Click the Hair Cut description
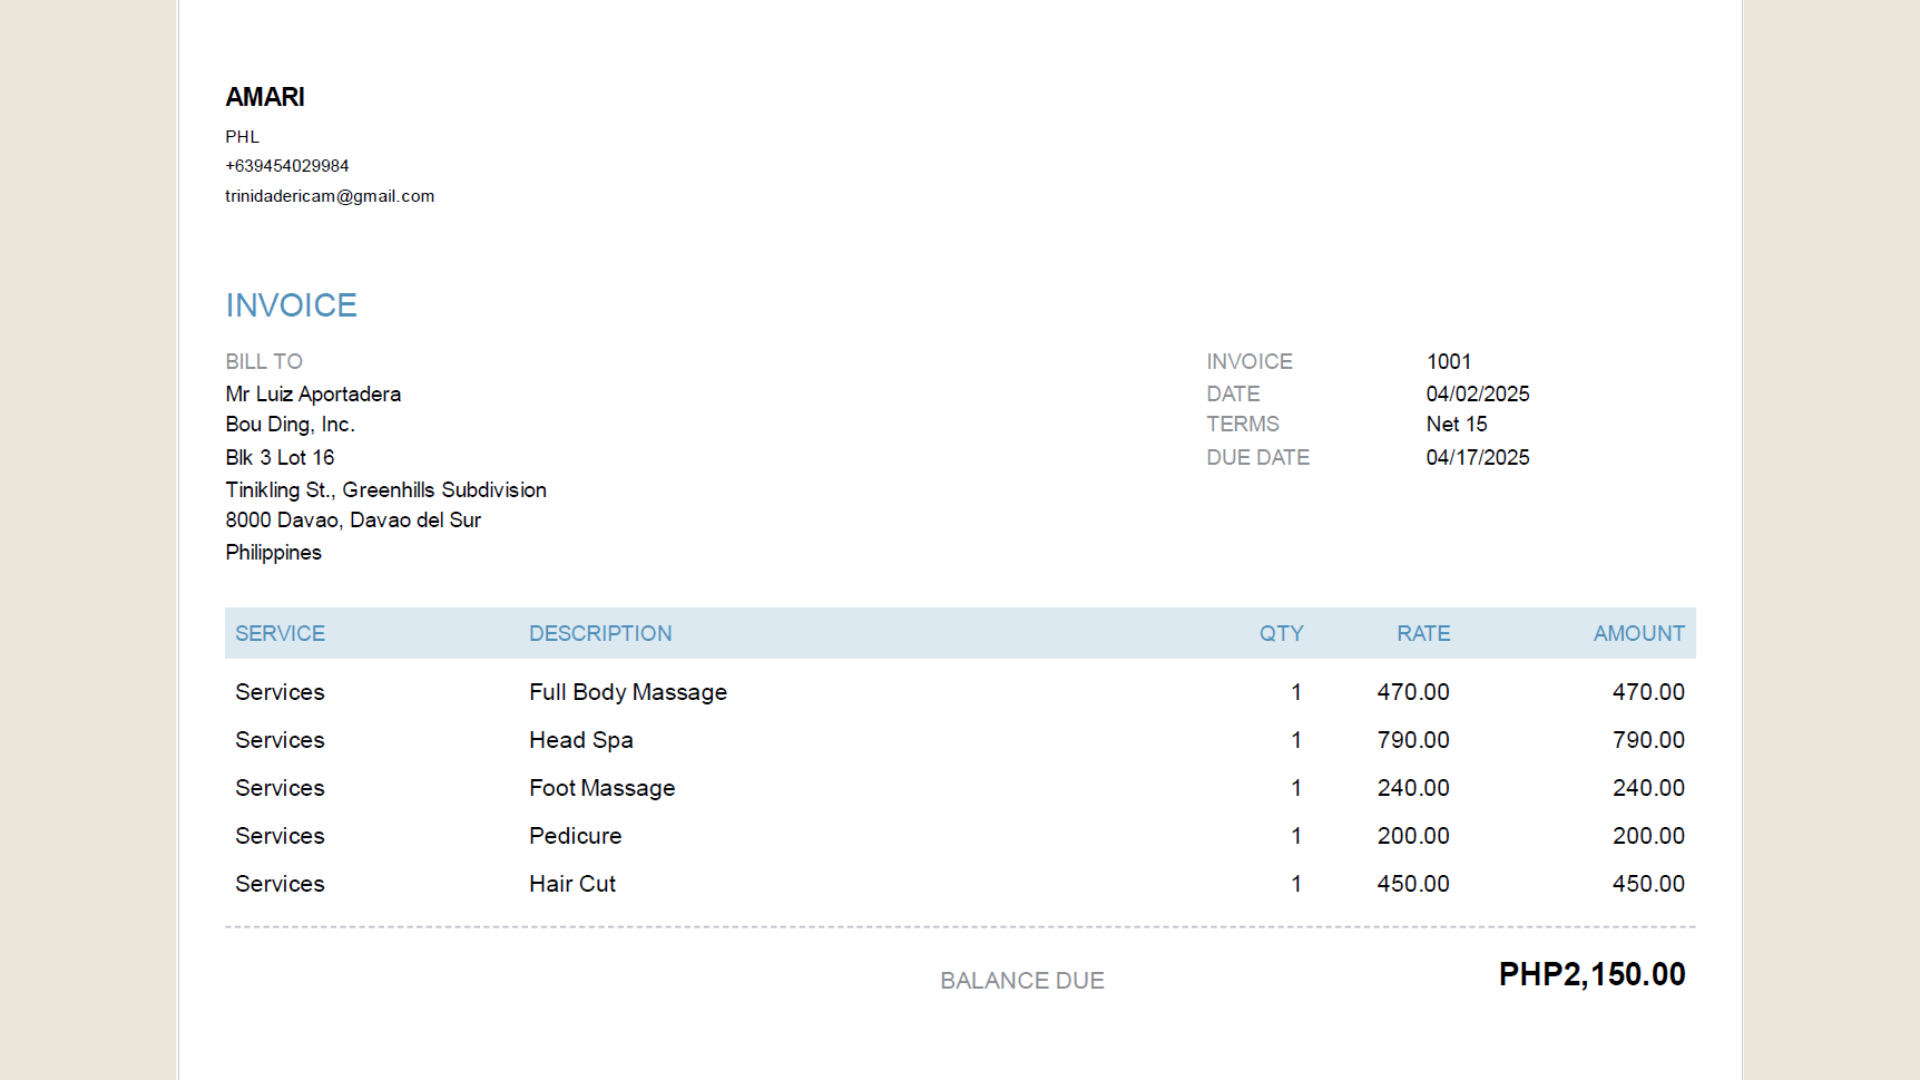Screen dimensions: 1920x1080 pos(572,884)
